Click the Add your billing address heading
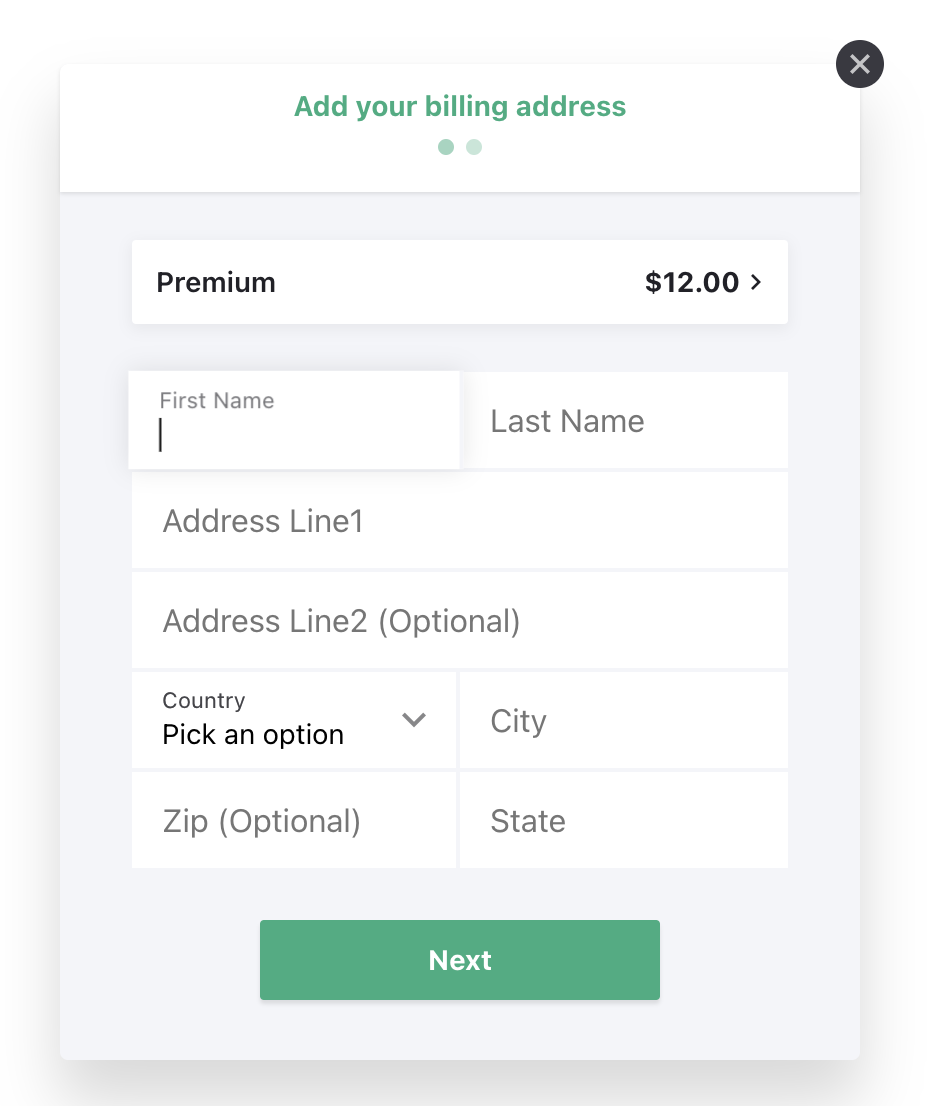 pos(460,107)
